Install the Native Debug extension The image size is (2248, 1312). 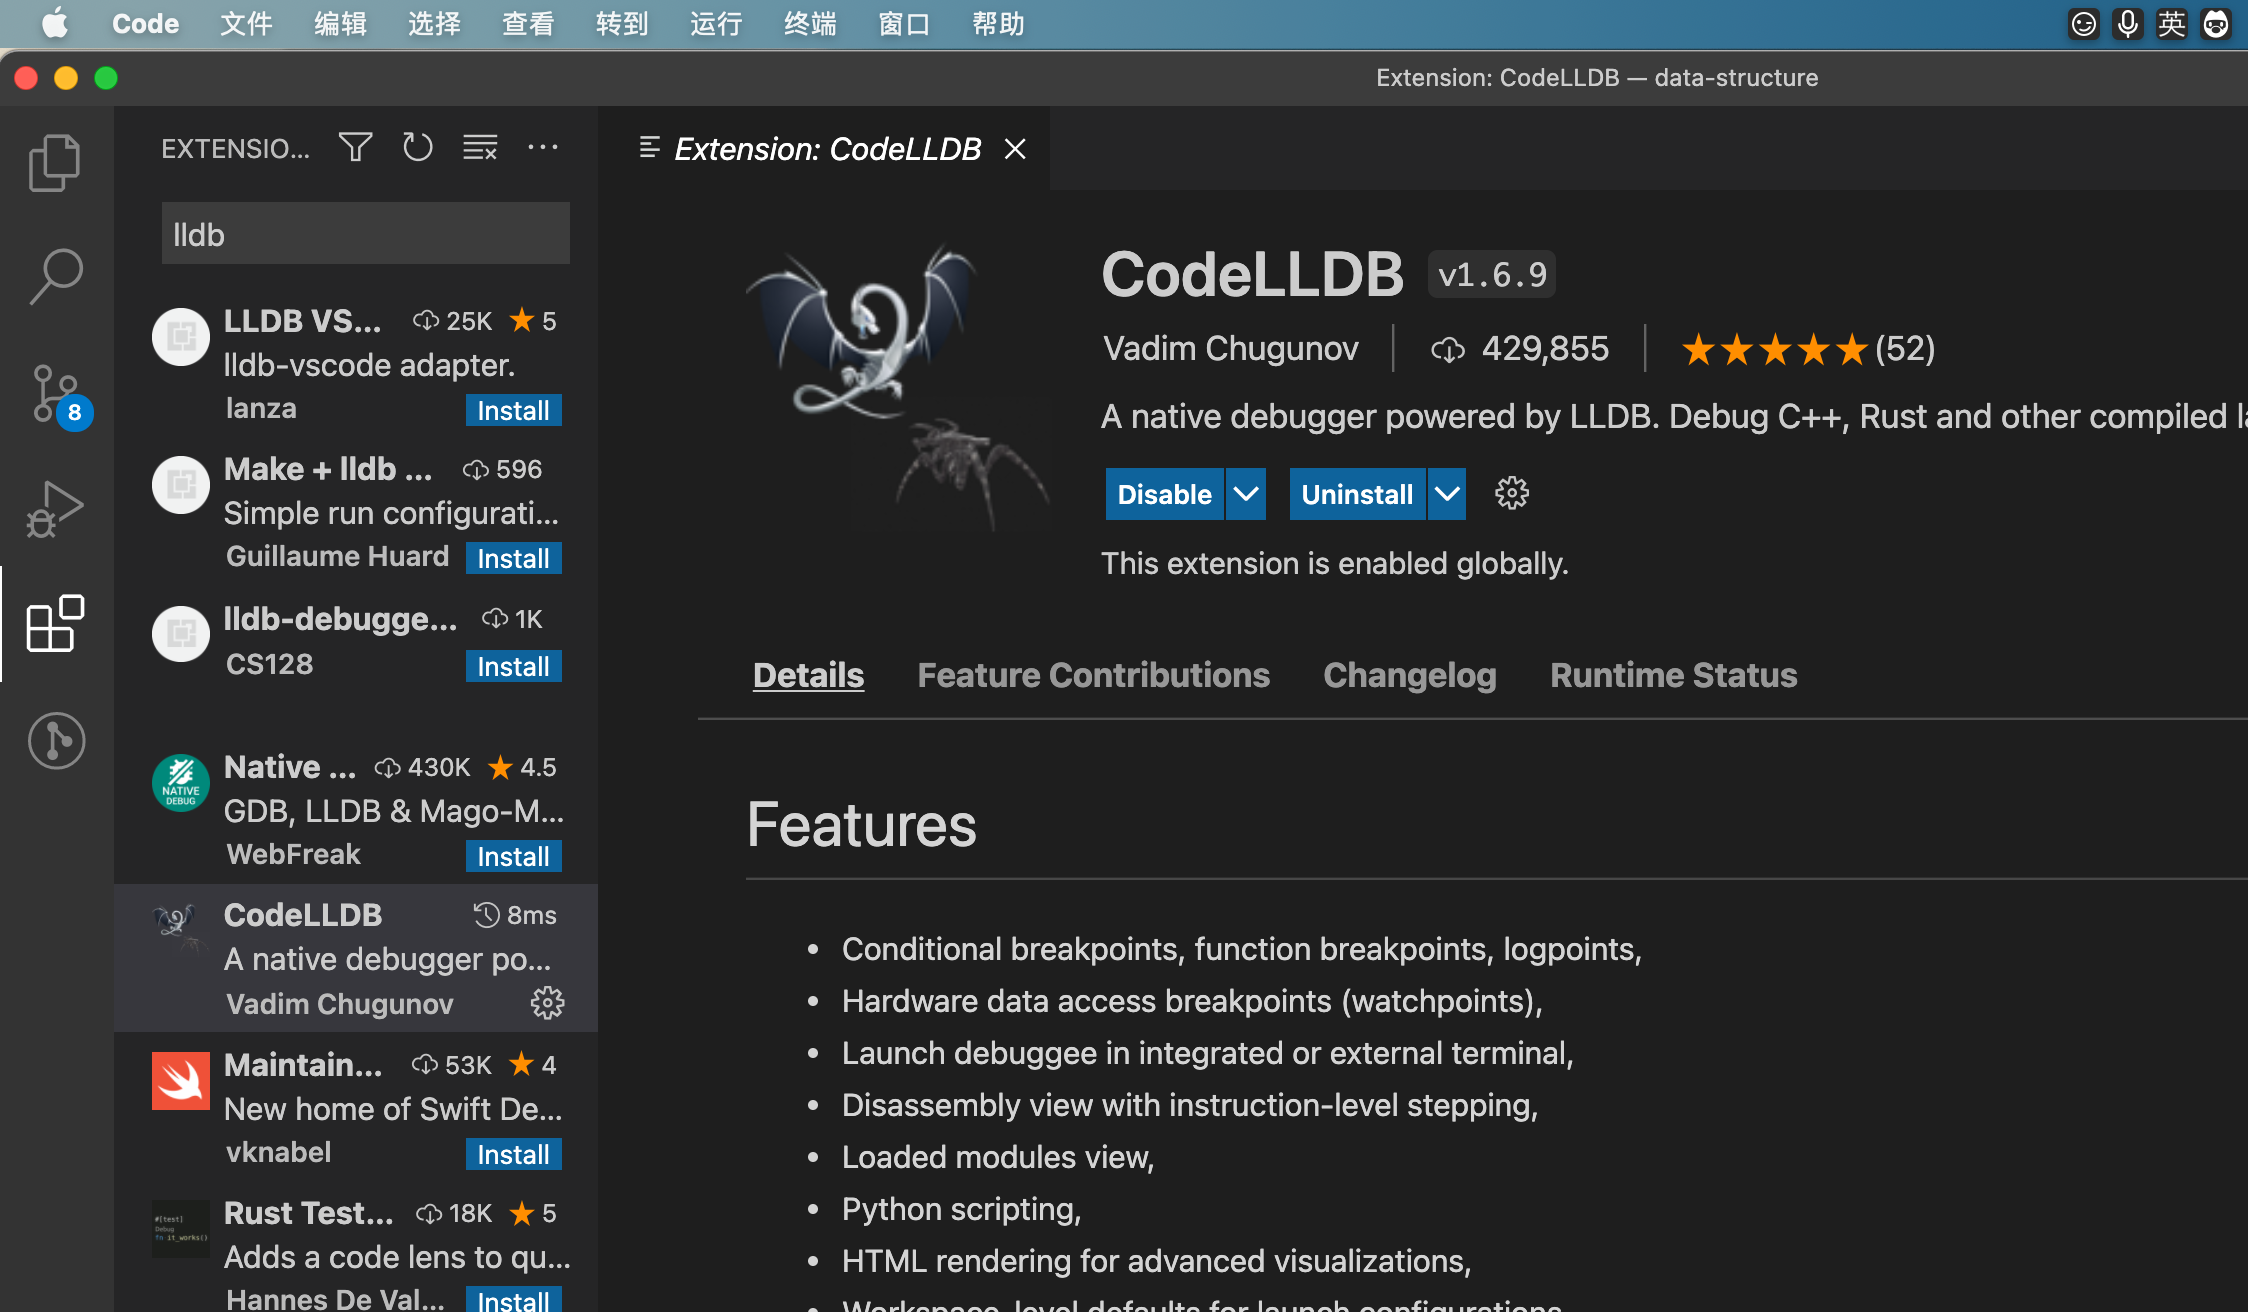pos(513,856)
